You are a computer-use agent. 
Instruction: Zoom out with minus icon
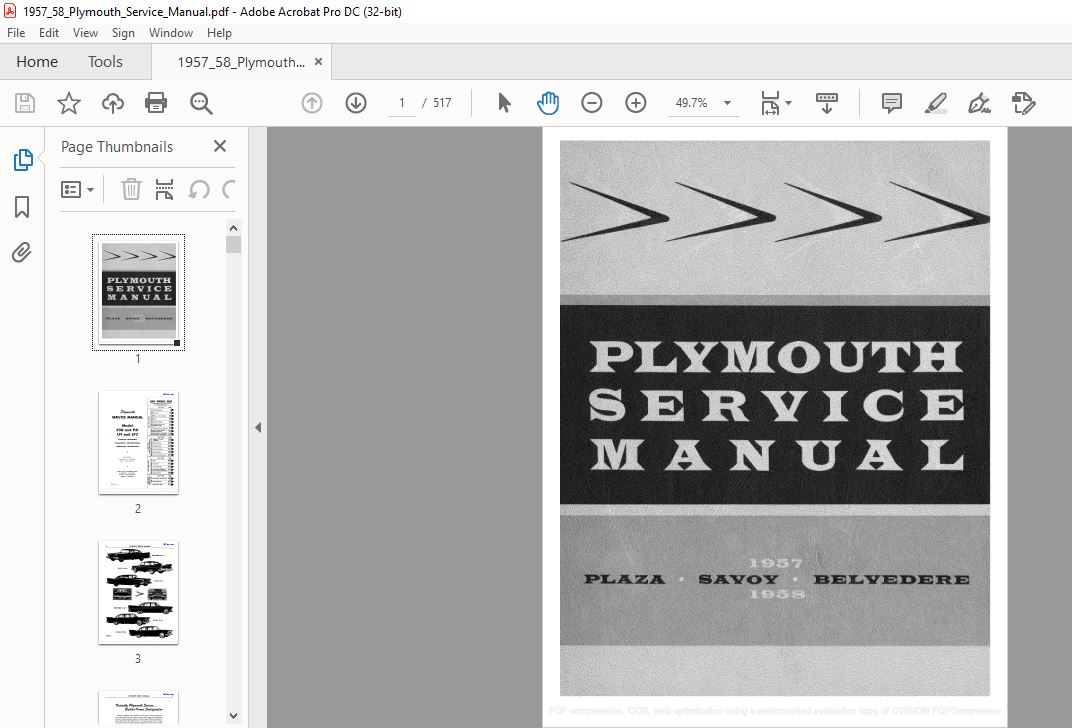coord(591,103)
